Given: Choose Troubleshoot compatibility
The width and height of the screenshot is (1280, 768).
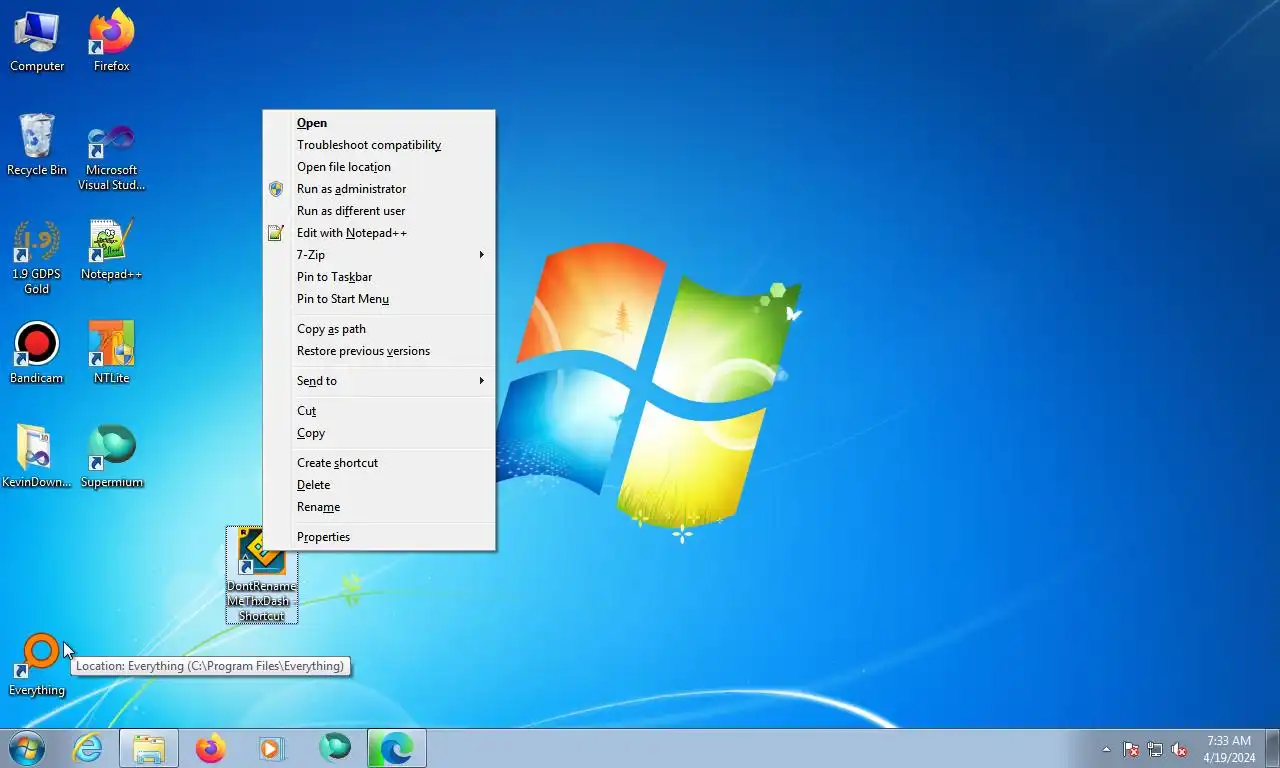Looking at the screenshot, I should 379,145.
